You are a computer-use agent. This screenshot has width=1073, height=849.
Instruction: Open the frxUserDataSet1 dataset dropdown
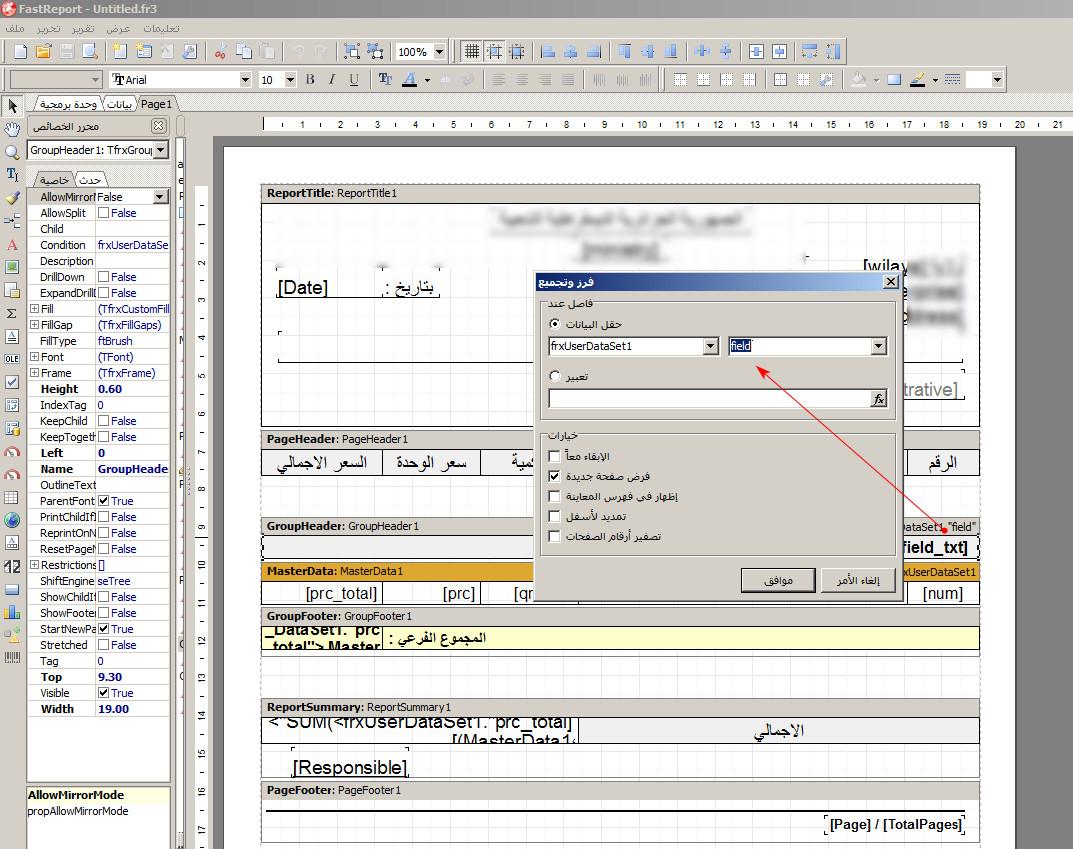(709, 344)
